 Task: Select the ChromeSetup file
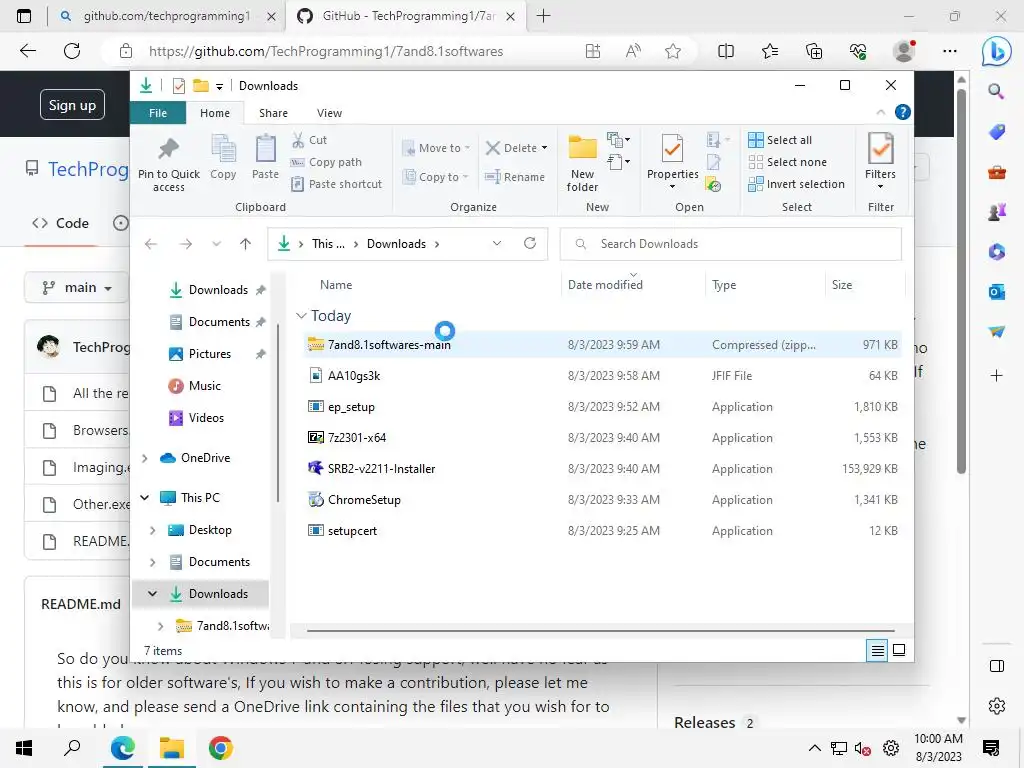(x=602, y=500)
